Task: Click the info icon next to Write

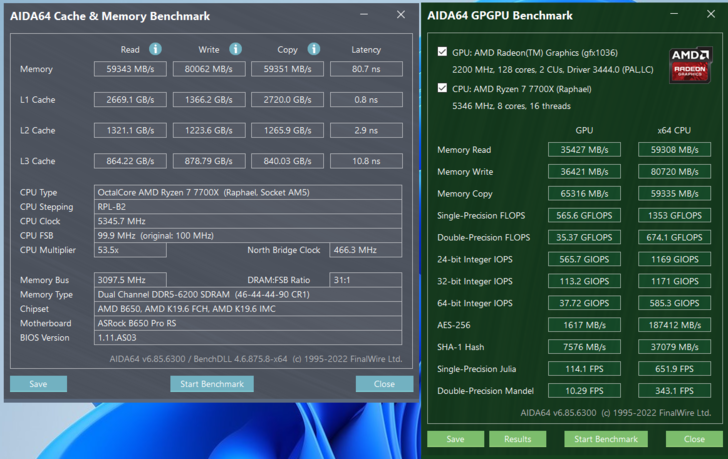Action: (x=235, y=49)
